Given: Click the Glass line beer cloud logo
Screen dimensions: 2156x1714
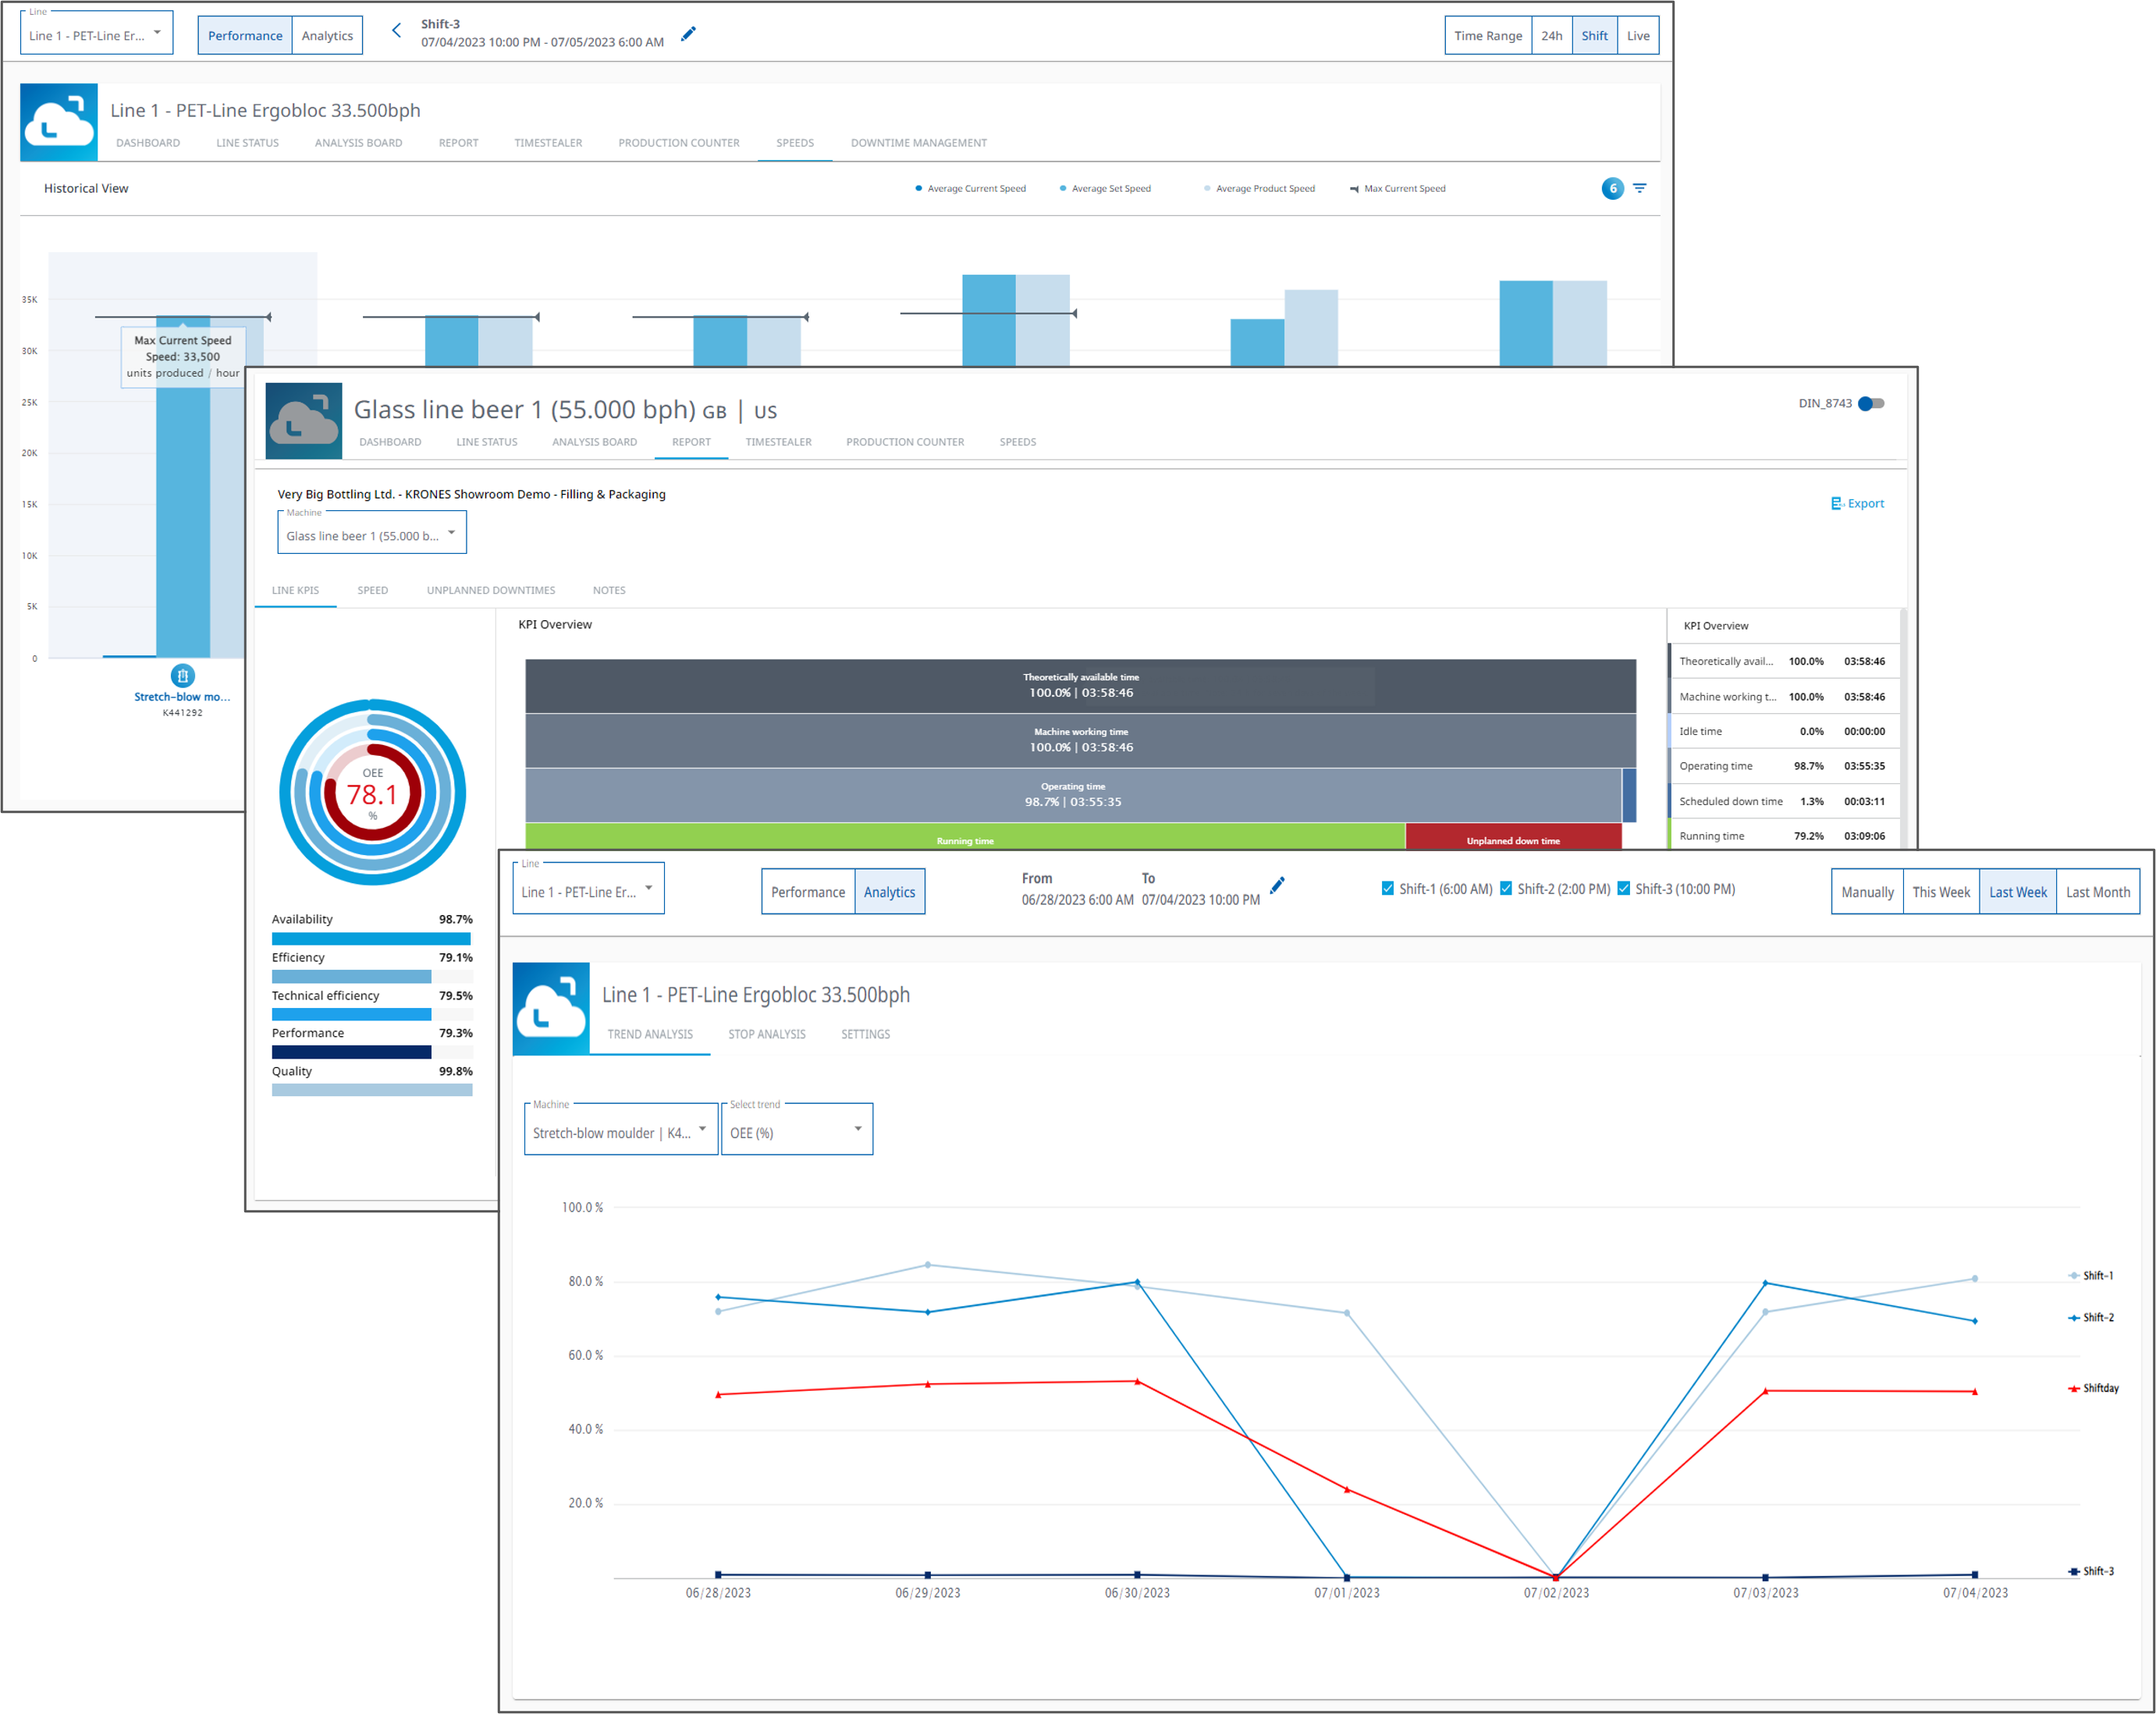Looking at the screenshot, I should [304, 421].
